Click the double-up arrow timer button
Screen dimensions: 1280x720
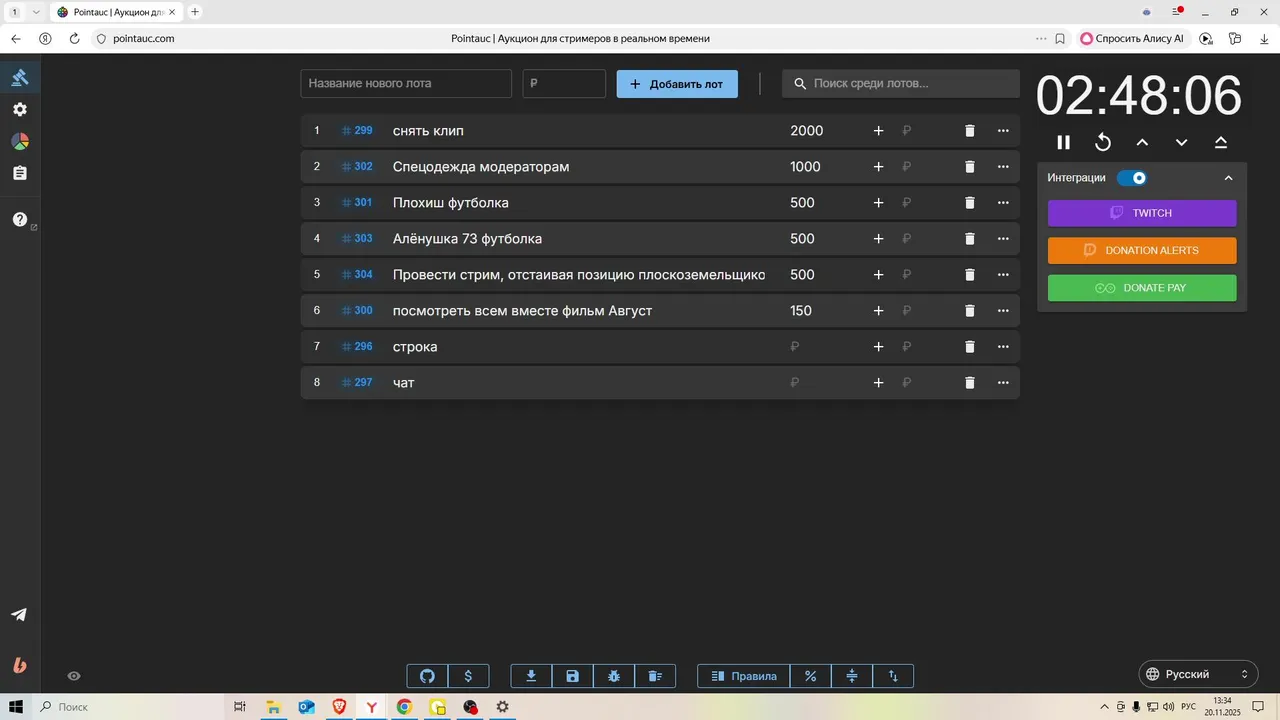click(x=1220, y=142)
